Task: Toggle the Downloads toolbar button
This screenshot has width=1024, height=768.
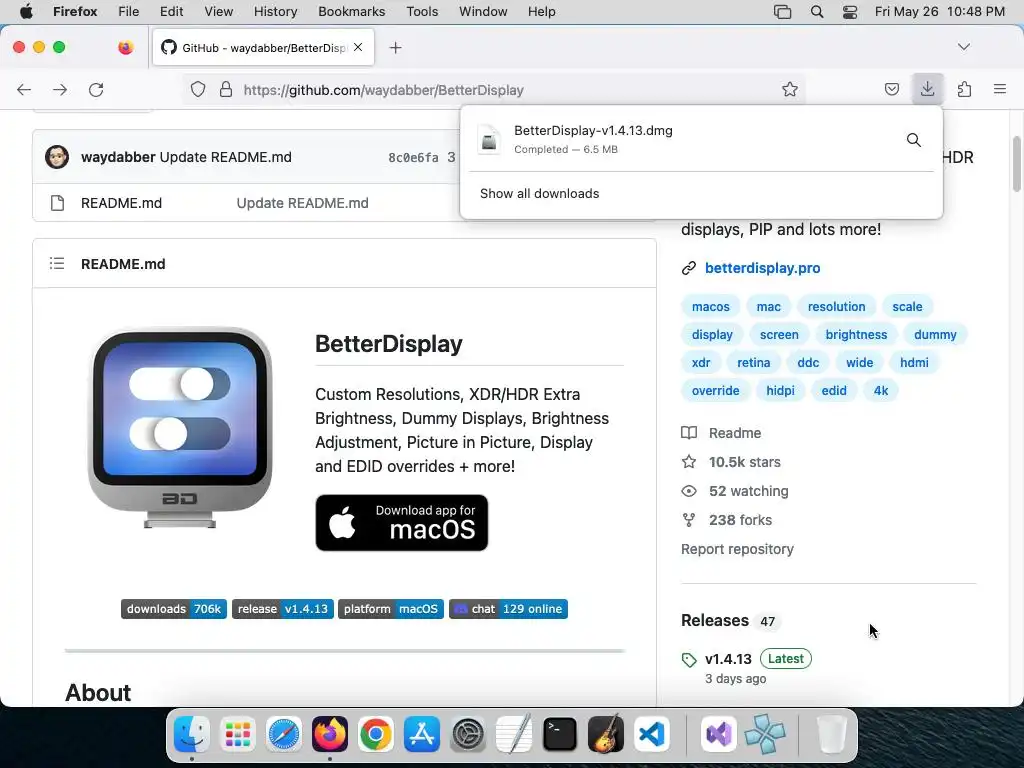Action: coord(927,89)
